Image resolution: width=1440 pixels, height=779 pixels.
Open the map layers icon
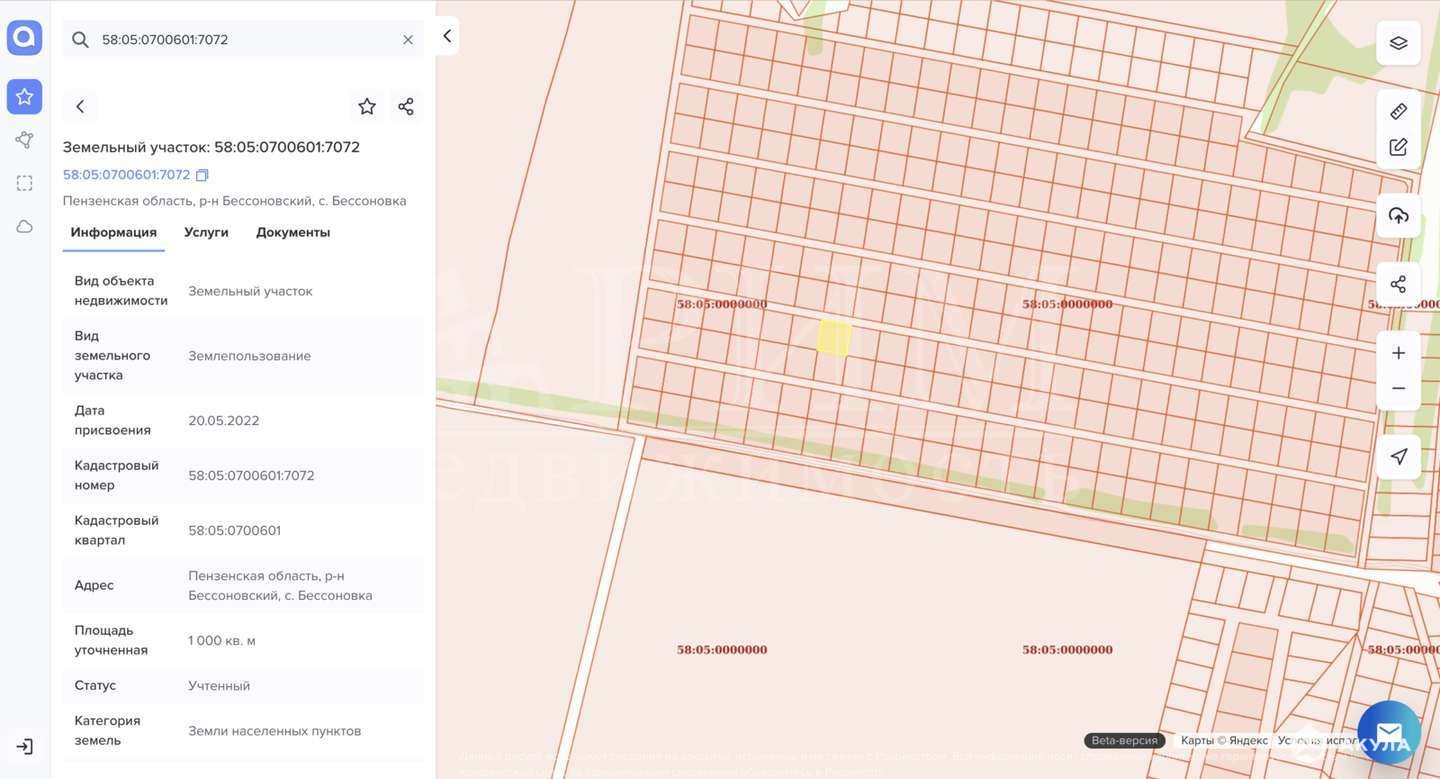1398,43
